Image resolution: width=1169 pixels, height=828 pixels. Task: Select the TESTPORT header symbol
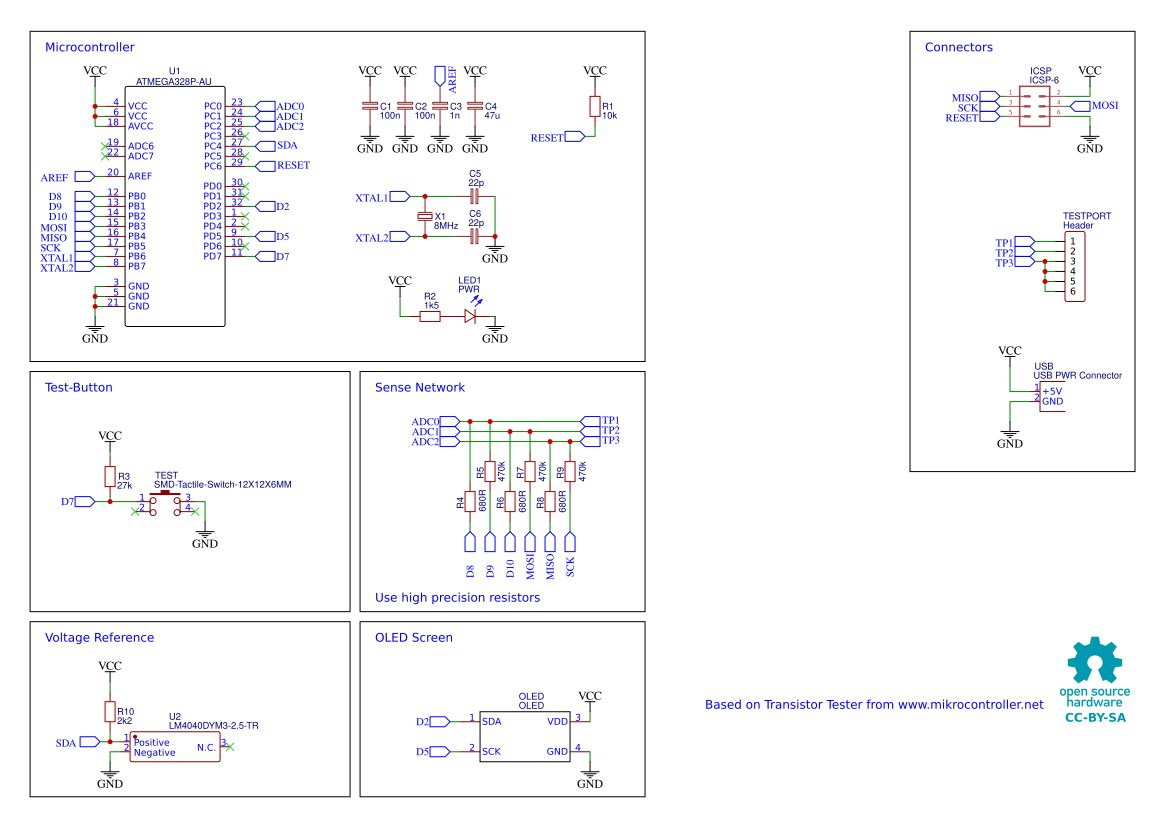[x=1074, y=266]
